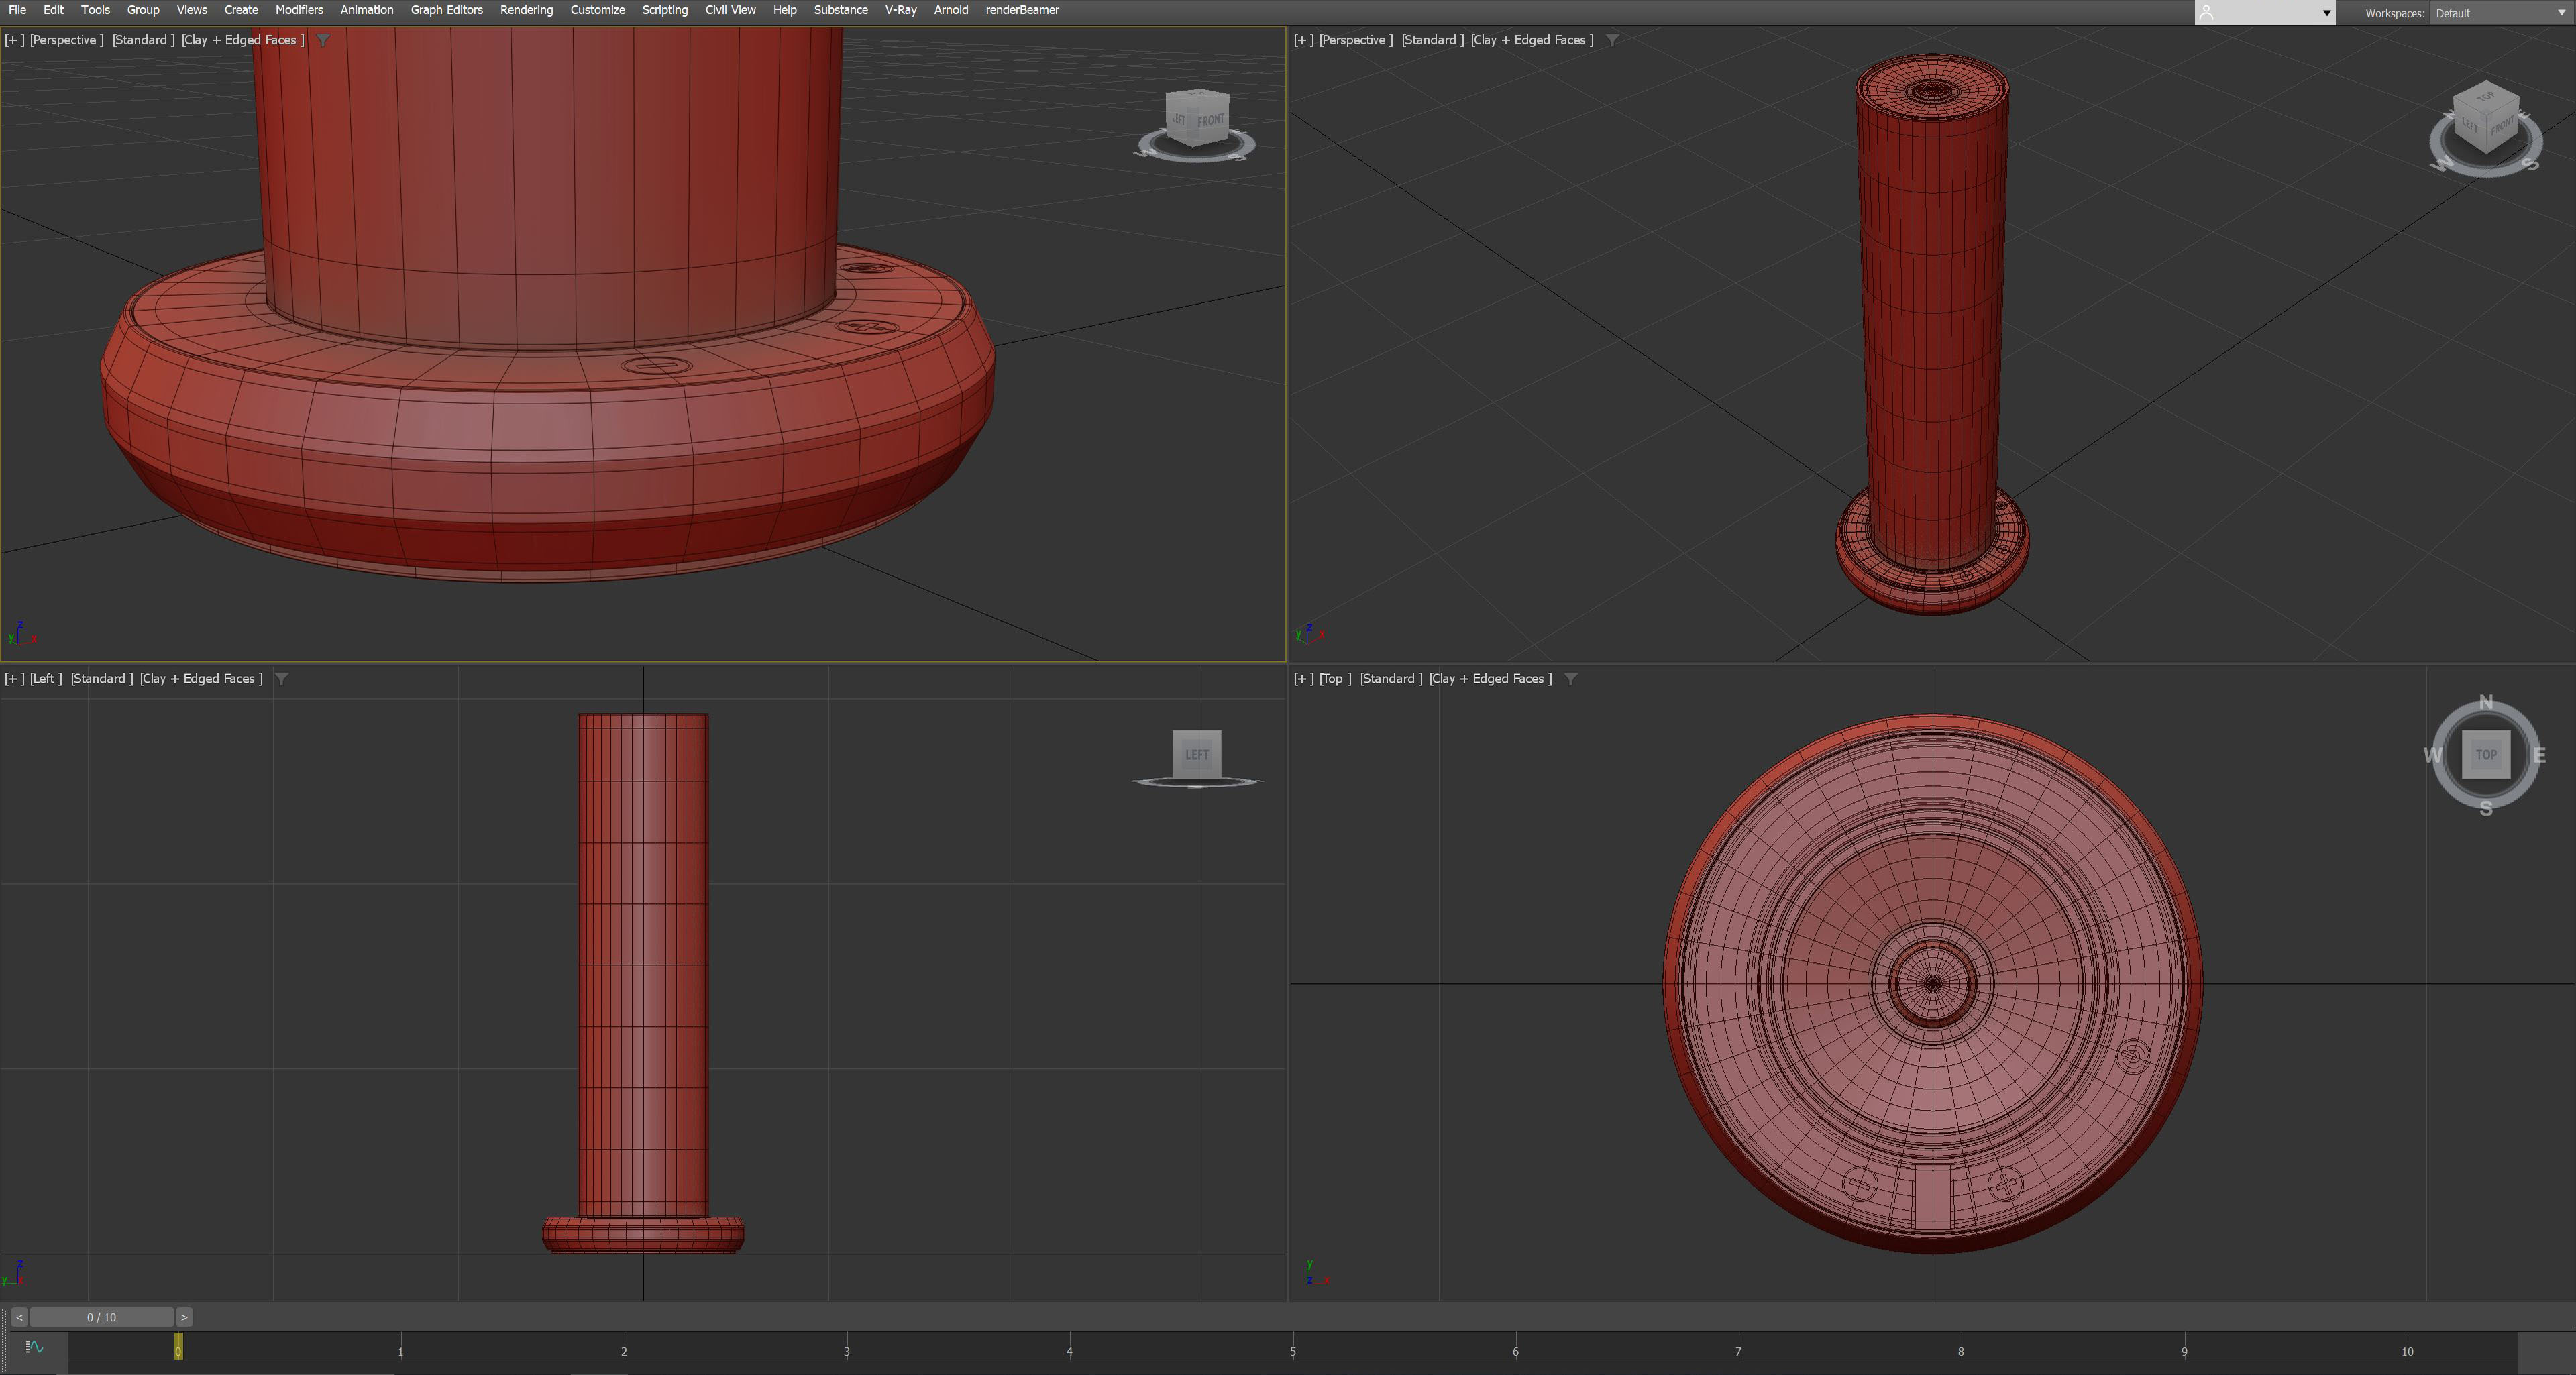Click the FRONT face on the Perspective ViewCube
Viewport: 2576px width, 1375px height.
tap(1212, 119)
